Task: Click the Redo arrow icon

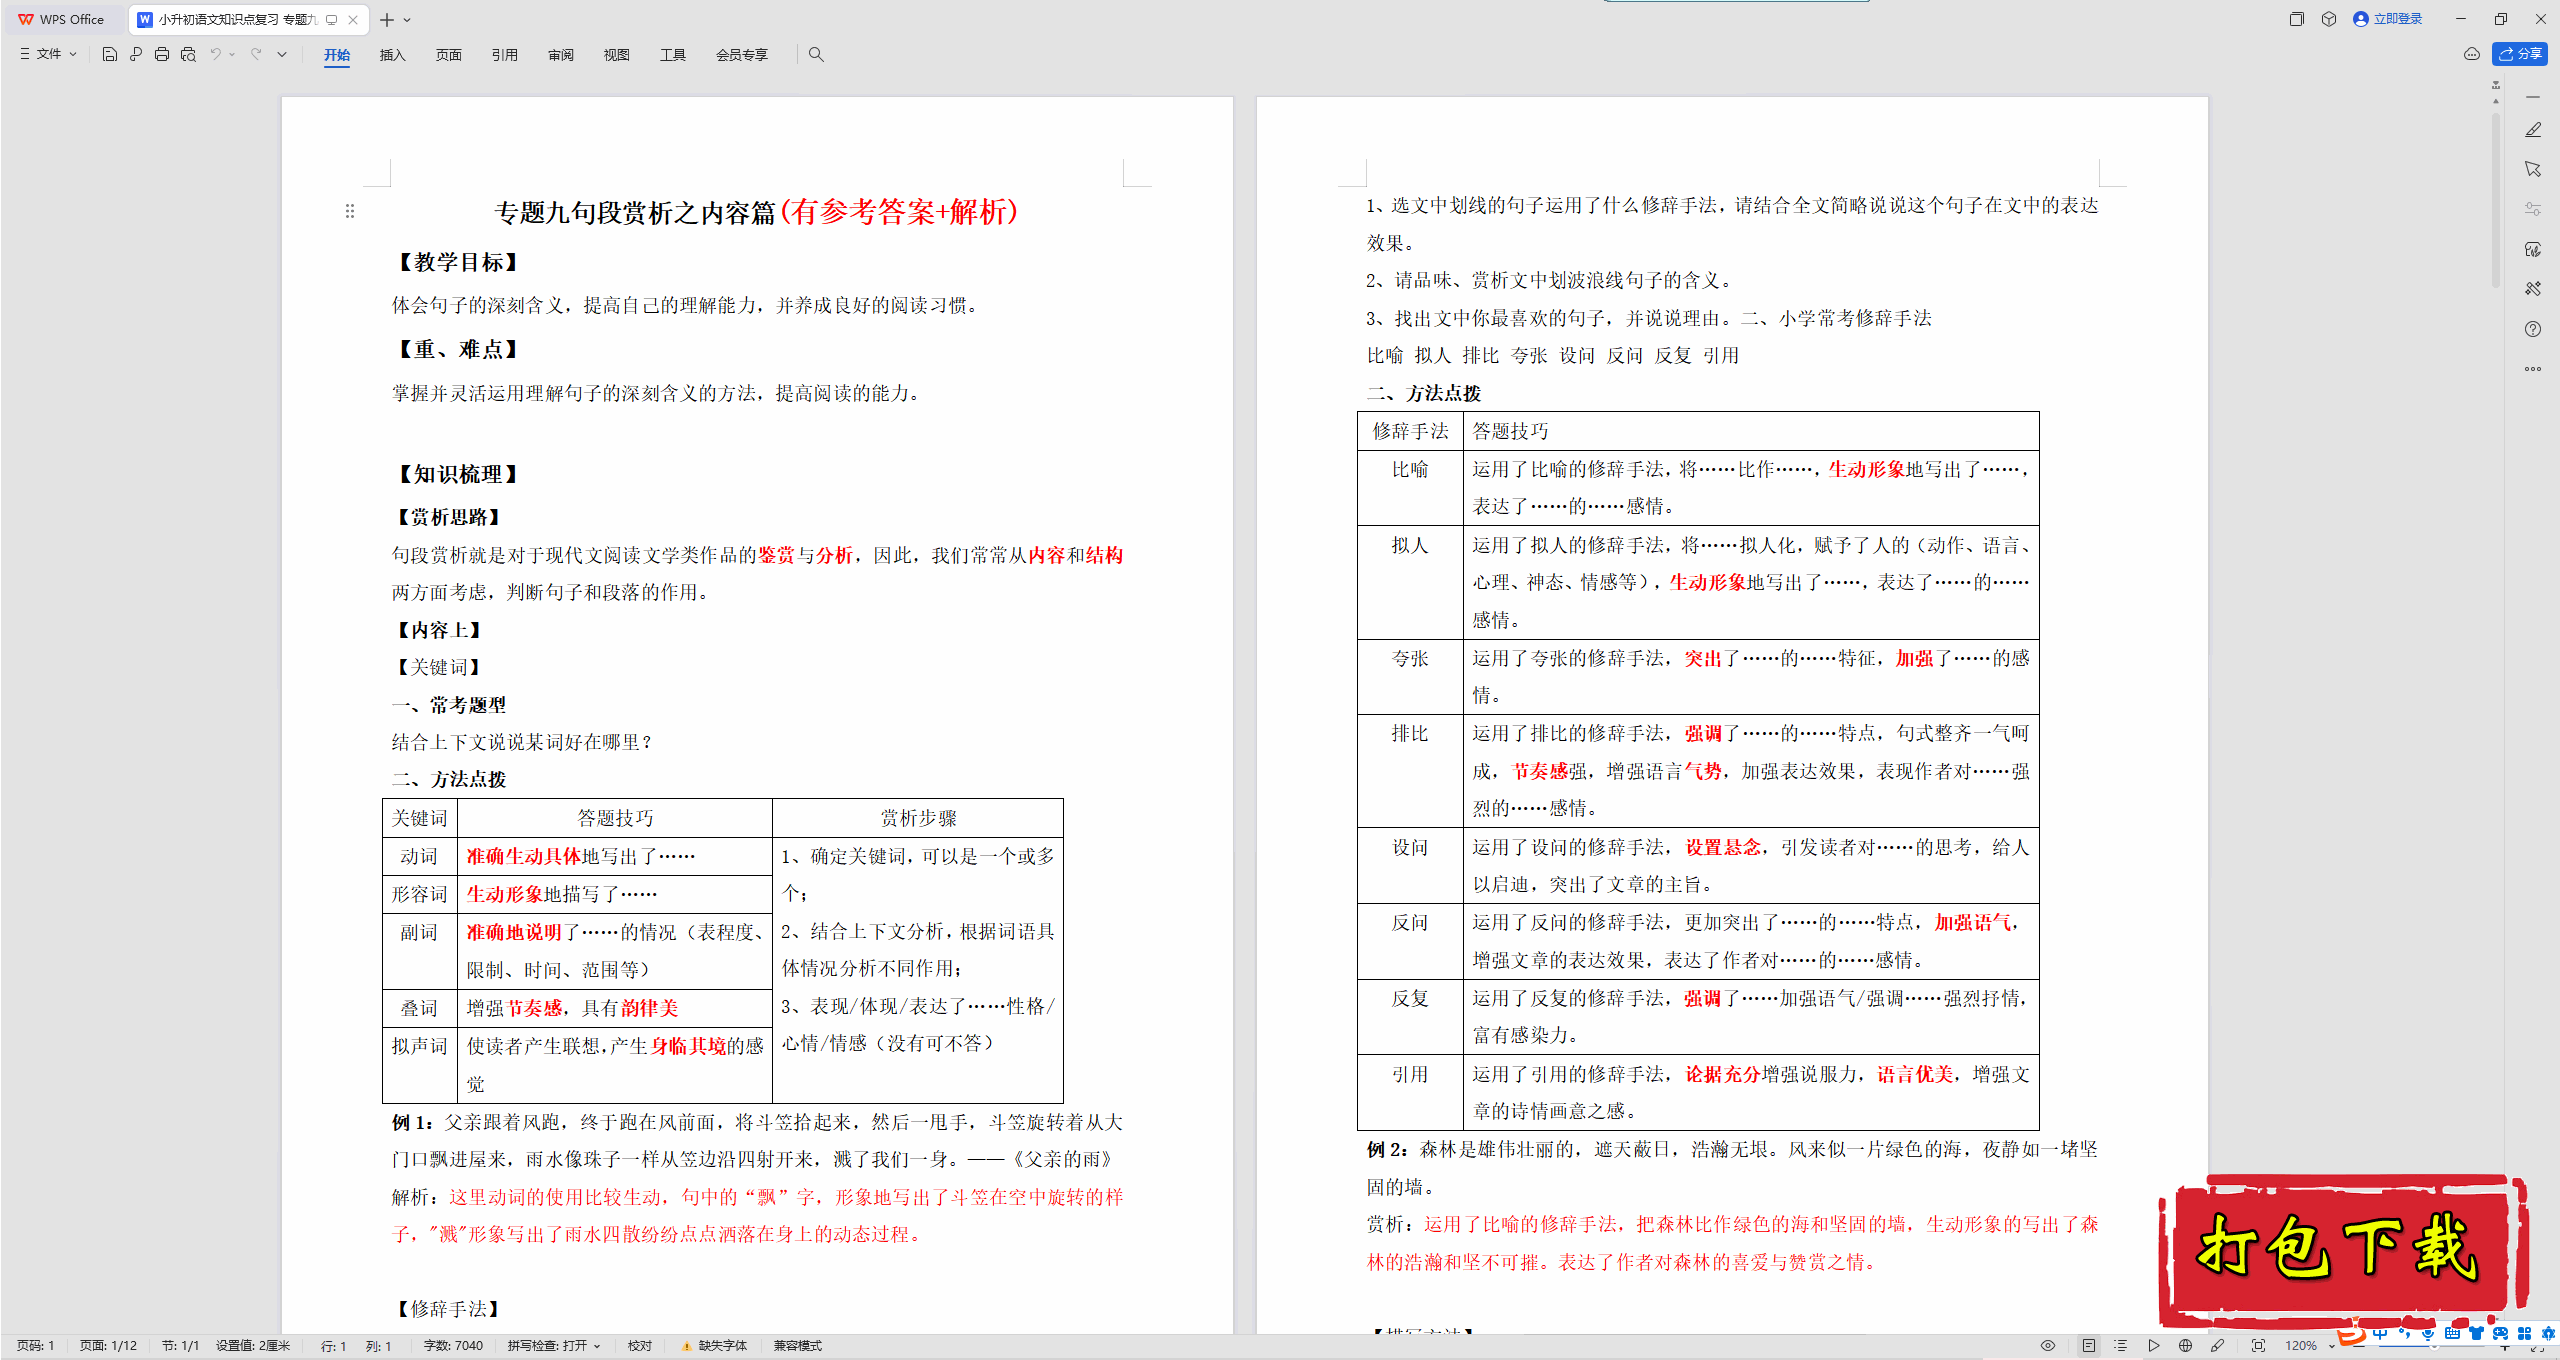Action: point(256,54)
